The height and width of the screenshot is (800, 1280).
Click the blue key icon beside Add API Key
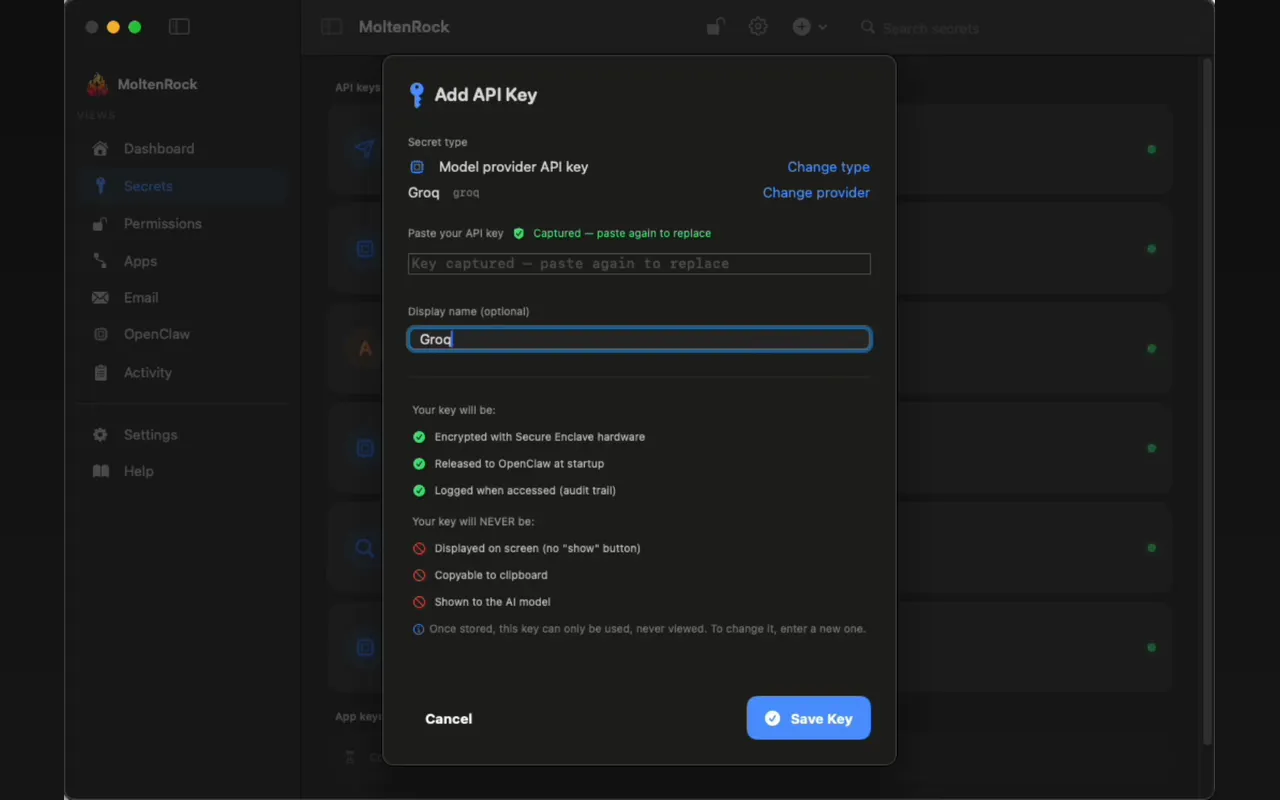(x=417, y=95)
